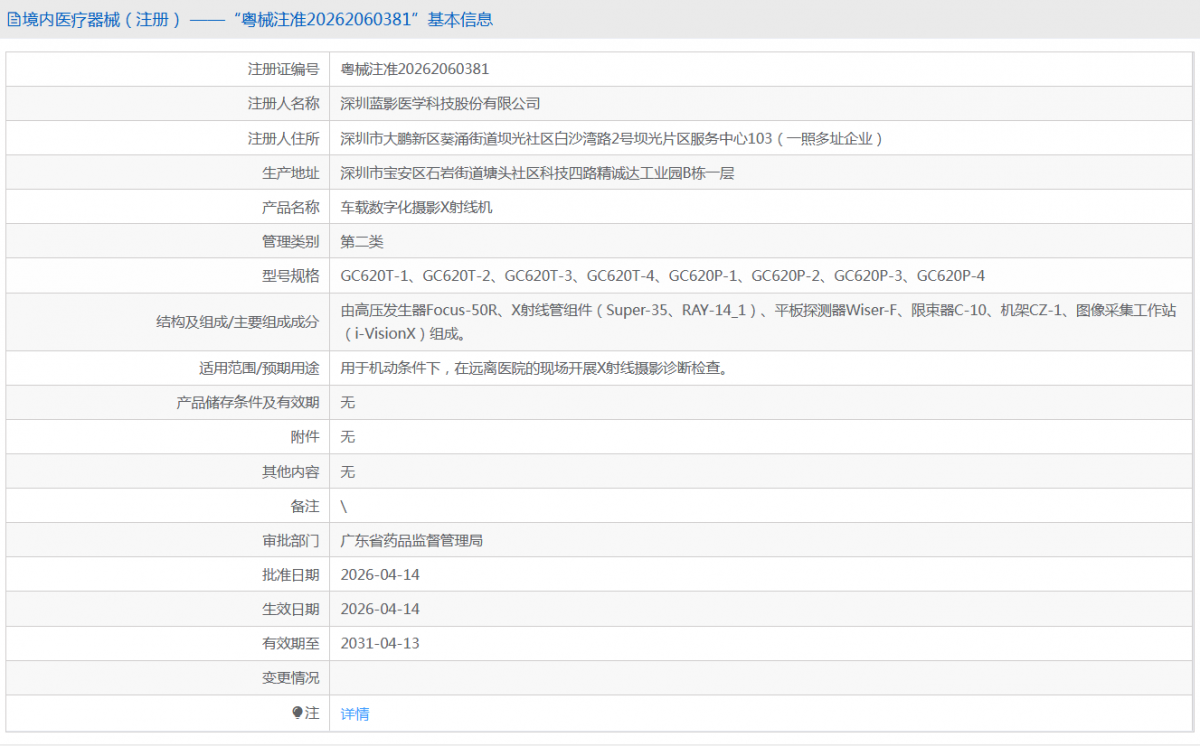
Task: Select registration number 粤械注准20262060381 value cell
Action: pyautogui.click(x=415, y=69)
